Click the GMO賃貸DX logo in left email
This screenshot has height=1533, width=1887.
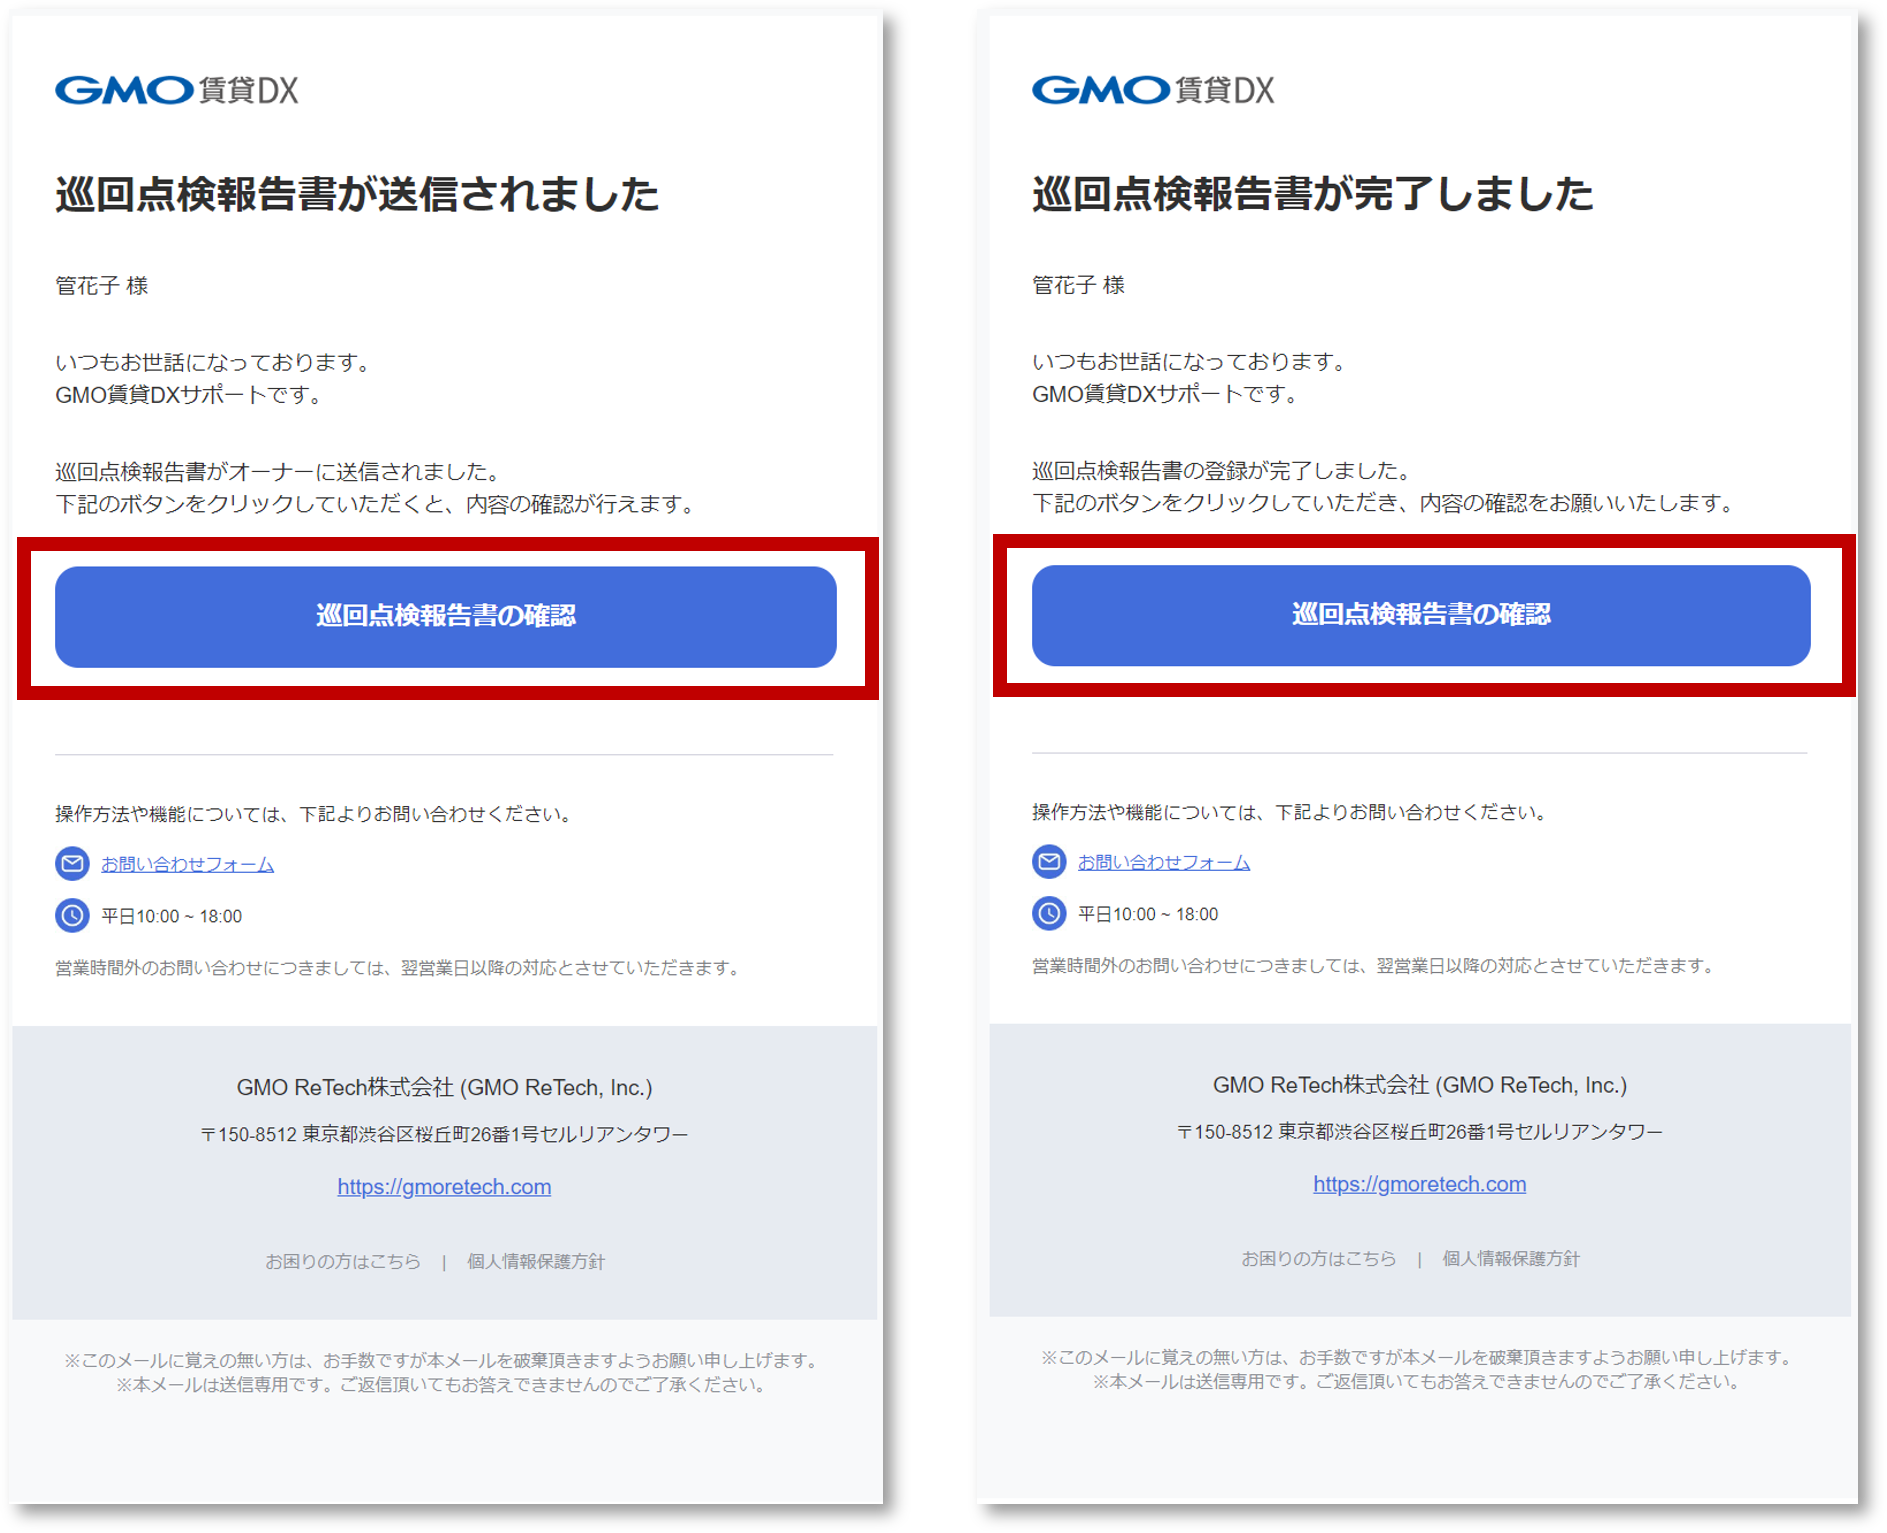coord(177,90)
